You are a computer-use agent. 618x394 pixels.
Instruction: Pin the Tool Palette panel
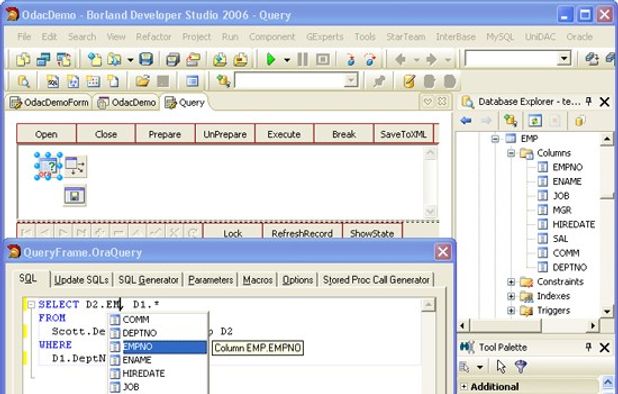point(588,347)
